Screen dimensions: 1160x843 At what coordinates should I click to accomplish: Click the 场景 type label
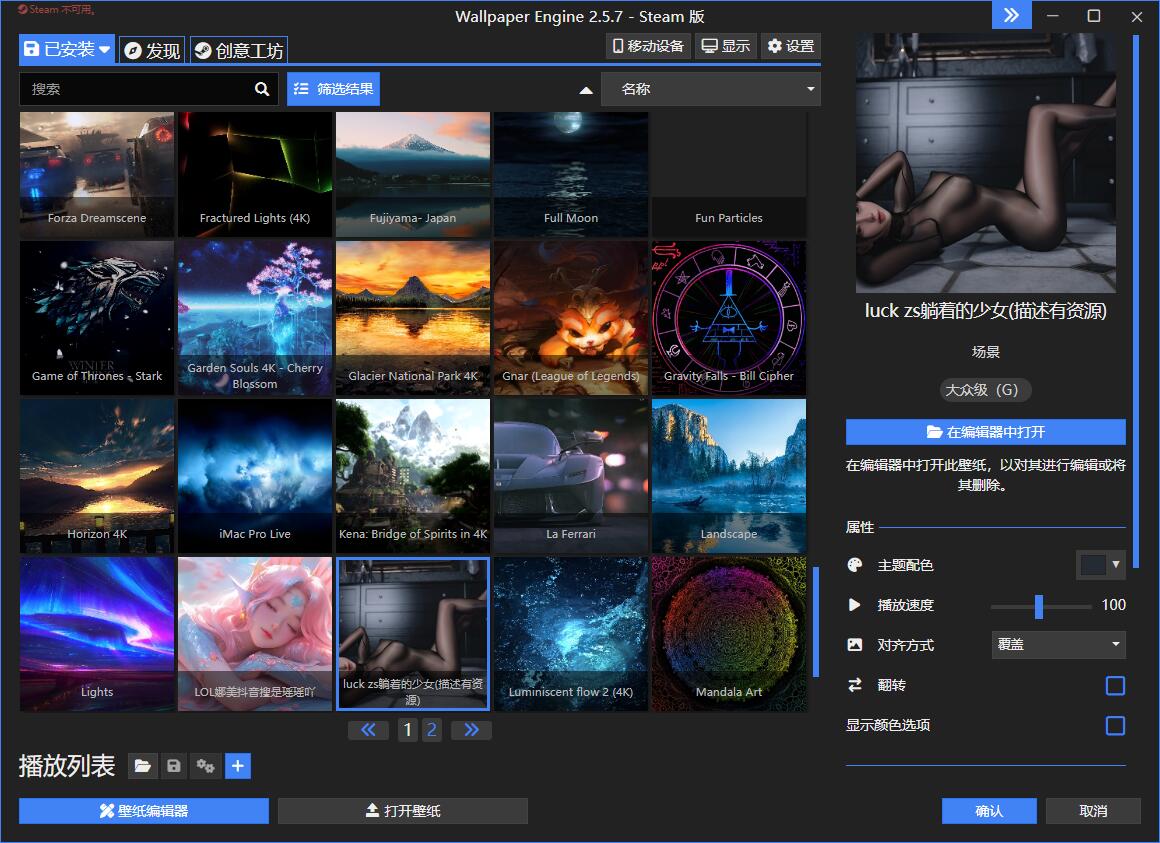tap(985, 352)
